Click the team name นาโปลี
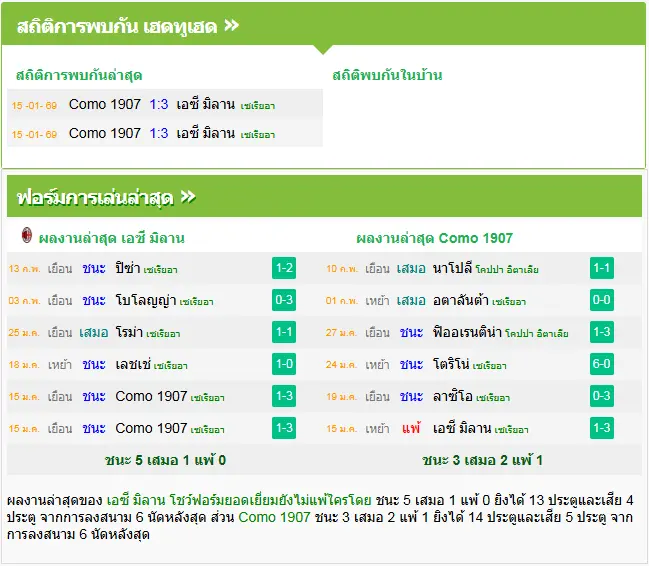This screenshot has width=649, height=566. click(452, 268)
